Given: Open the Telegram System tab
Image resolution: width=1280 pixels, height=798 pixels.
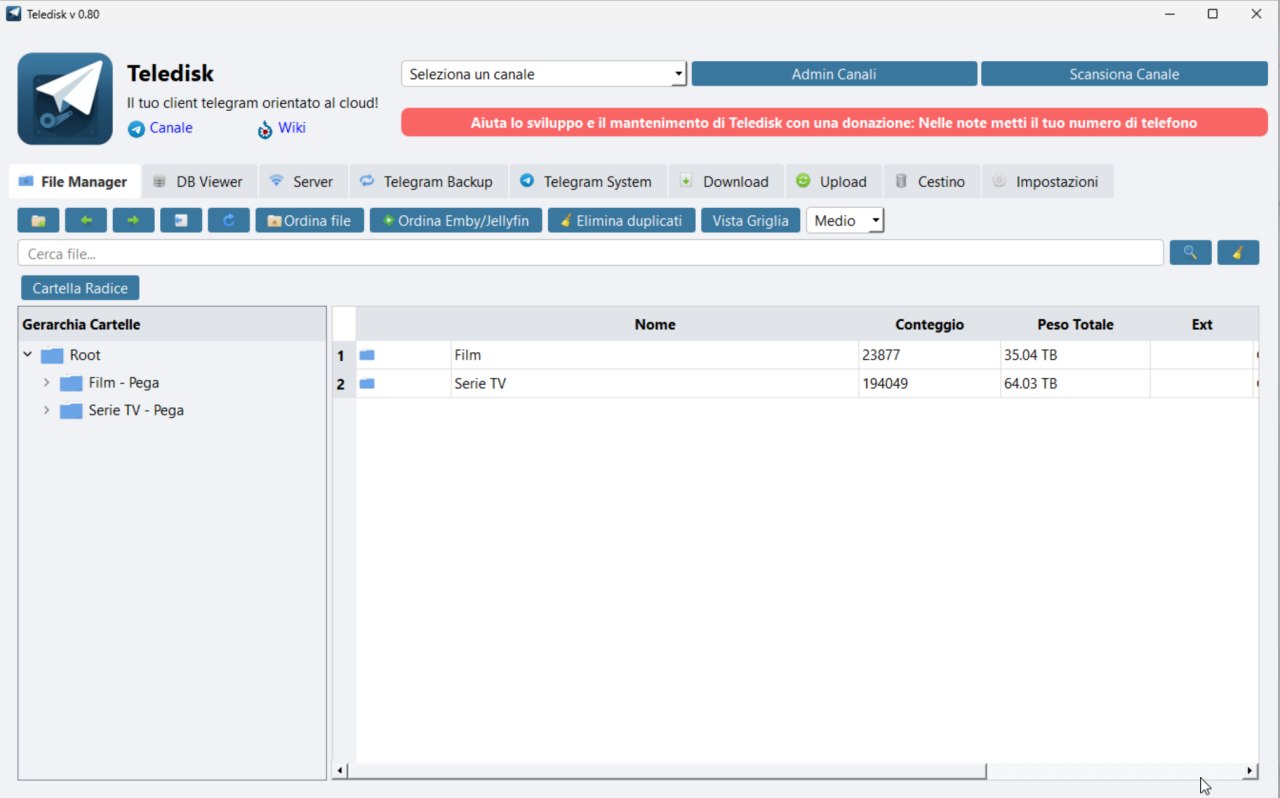Looking at the screenshot, I should coord(588,181).
